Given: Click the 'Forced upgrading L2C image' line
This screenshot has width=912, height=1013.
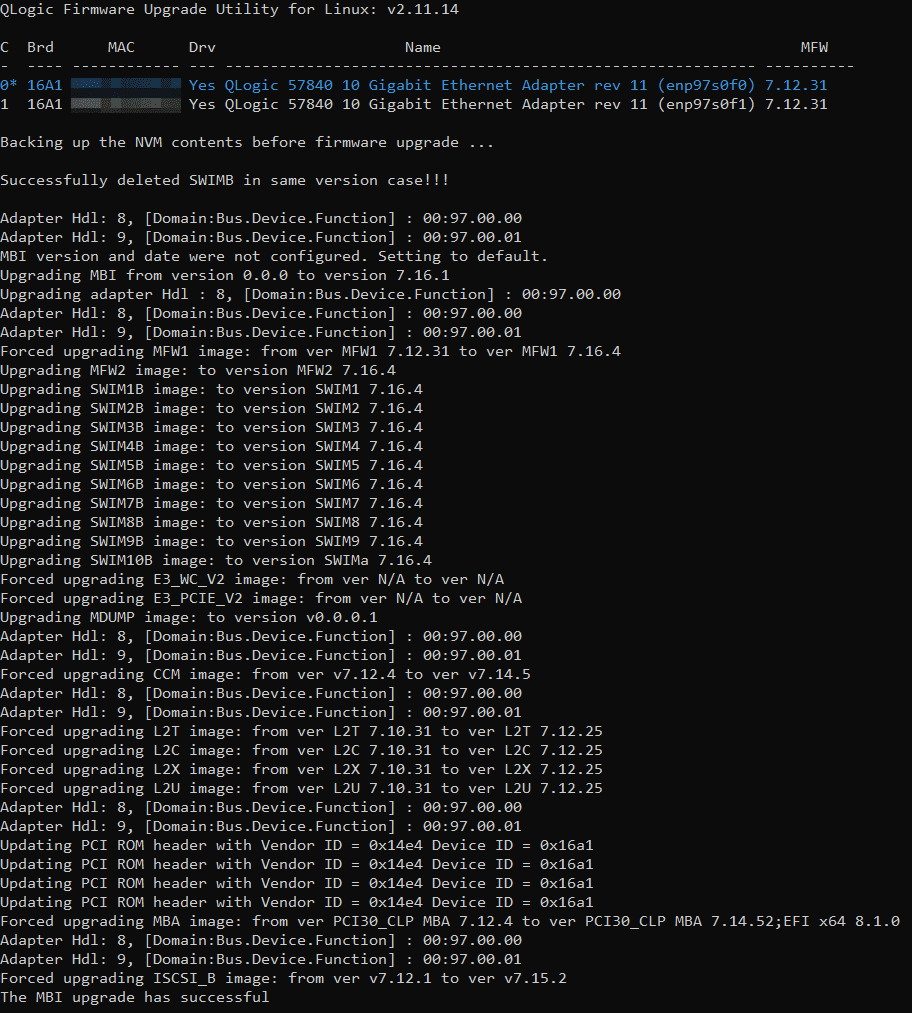Looking at the screenshot, I should point(301,750).
